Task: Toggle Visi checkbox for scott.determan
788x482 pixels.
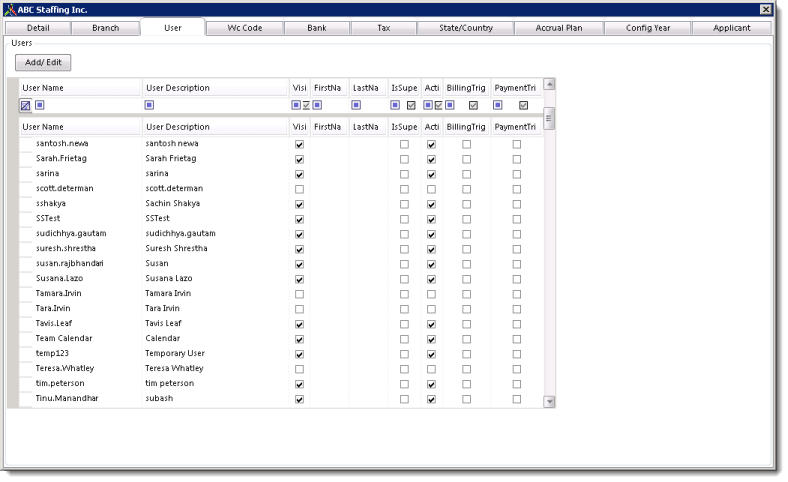Action: (x=299, y=189)
